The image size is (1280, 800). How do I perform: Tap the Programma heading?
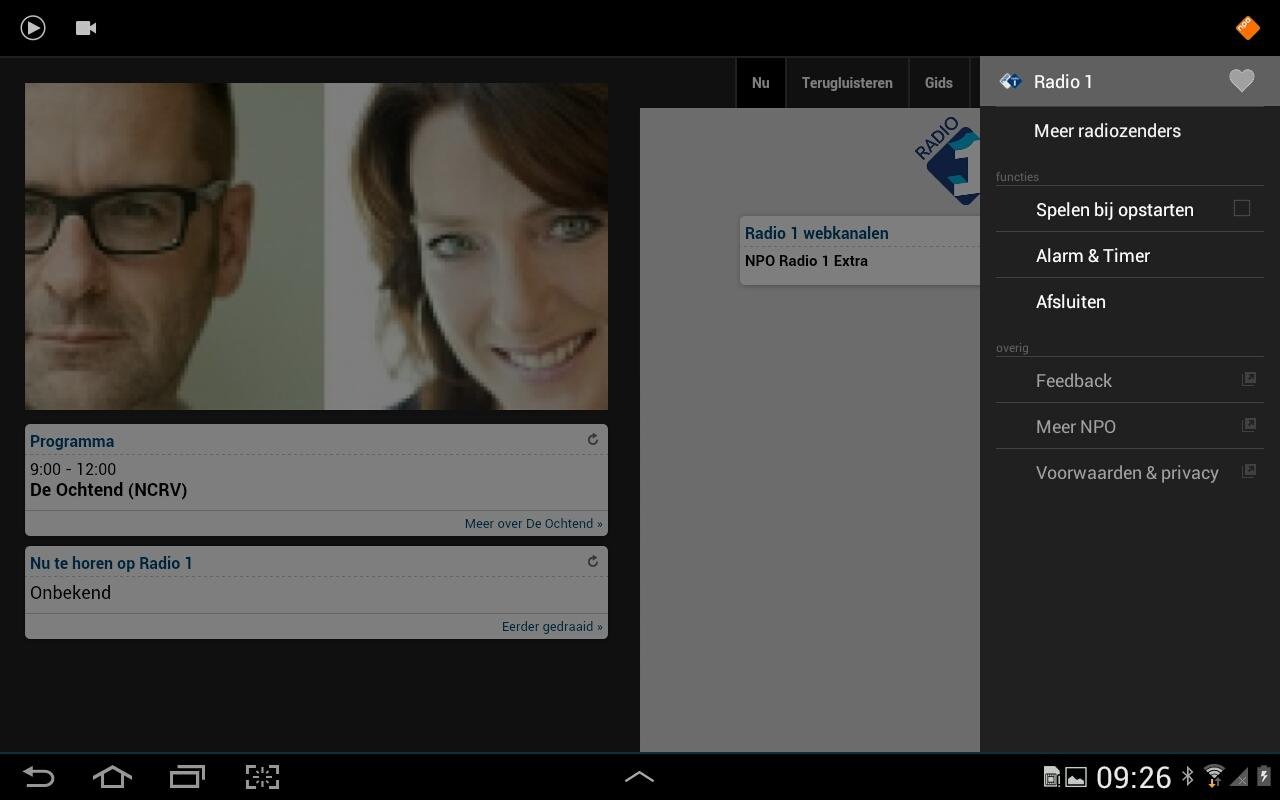[x=72, y=441]
